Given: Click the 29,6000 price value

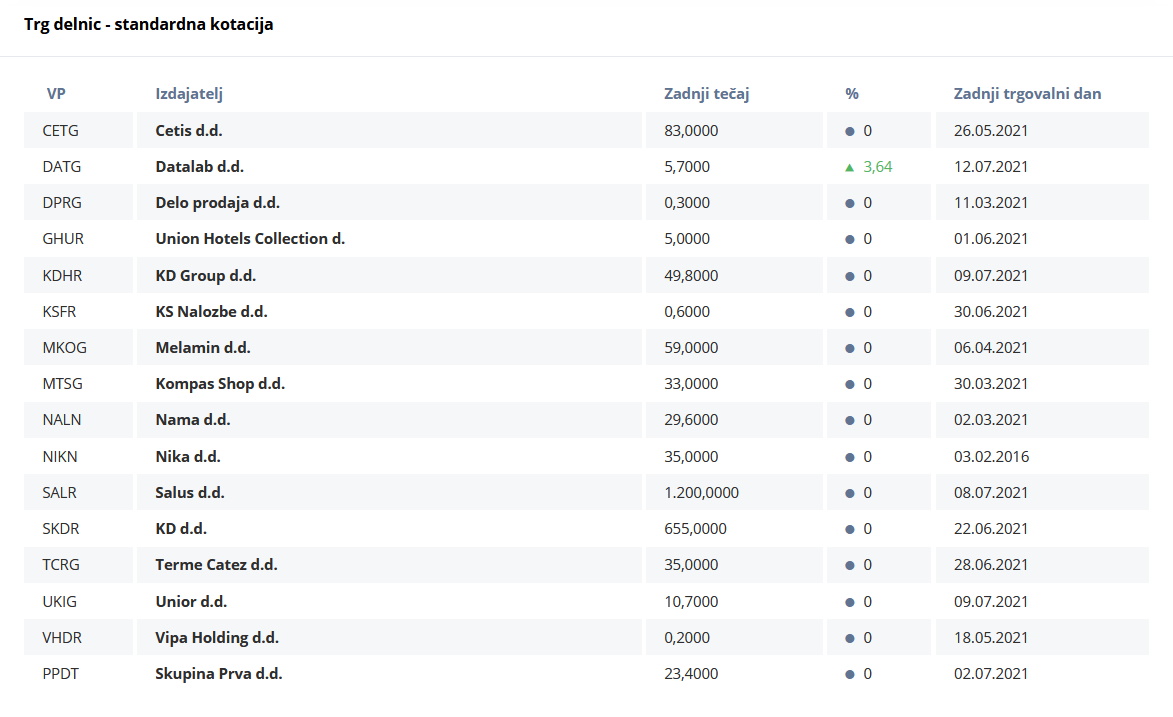Looking at the screenshot, I should pos(691,419).
